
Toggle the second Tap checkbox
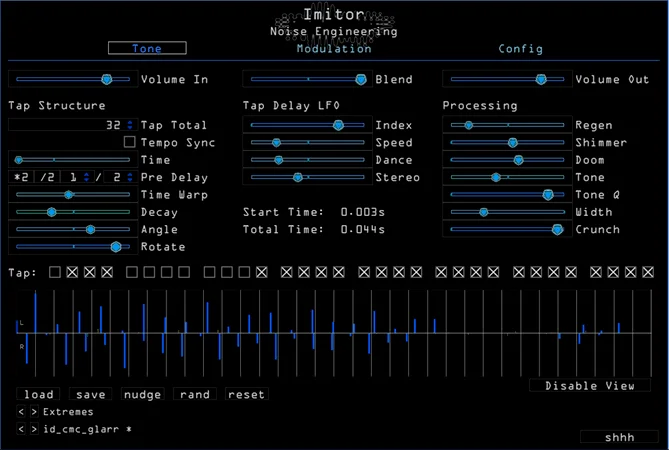pyautogui.click(x=72, y=272)
